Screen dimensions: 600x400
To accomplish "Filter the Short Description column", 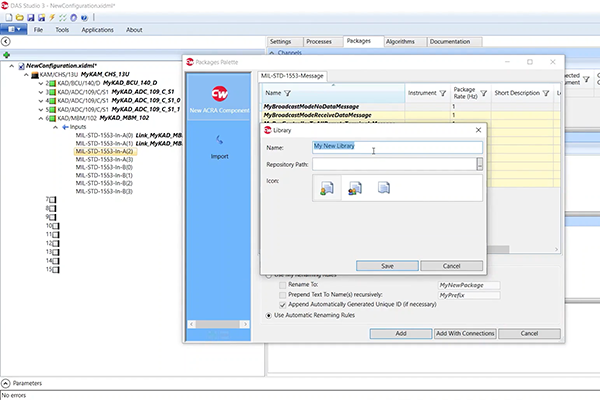I will [546, 93].
